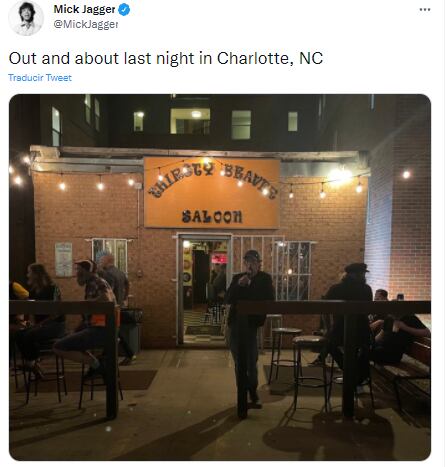Image resolution: width=446 pixels, height=467 pixels.
Task: Open the attached saloon photo
Action: click(x=220, y=277)
